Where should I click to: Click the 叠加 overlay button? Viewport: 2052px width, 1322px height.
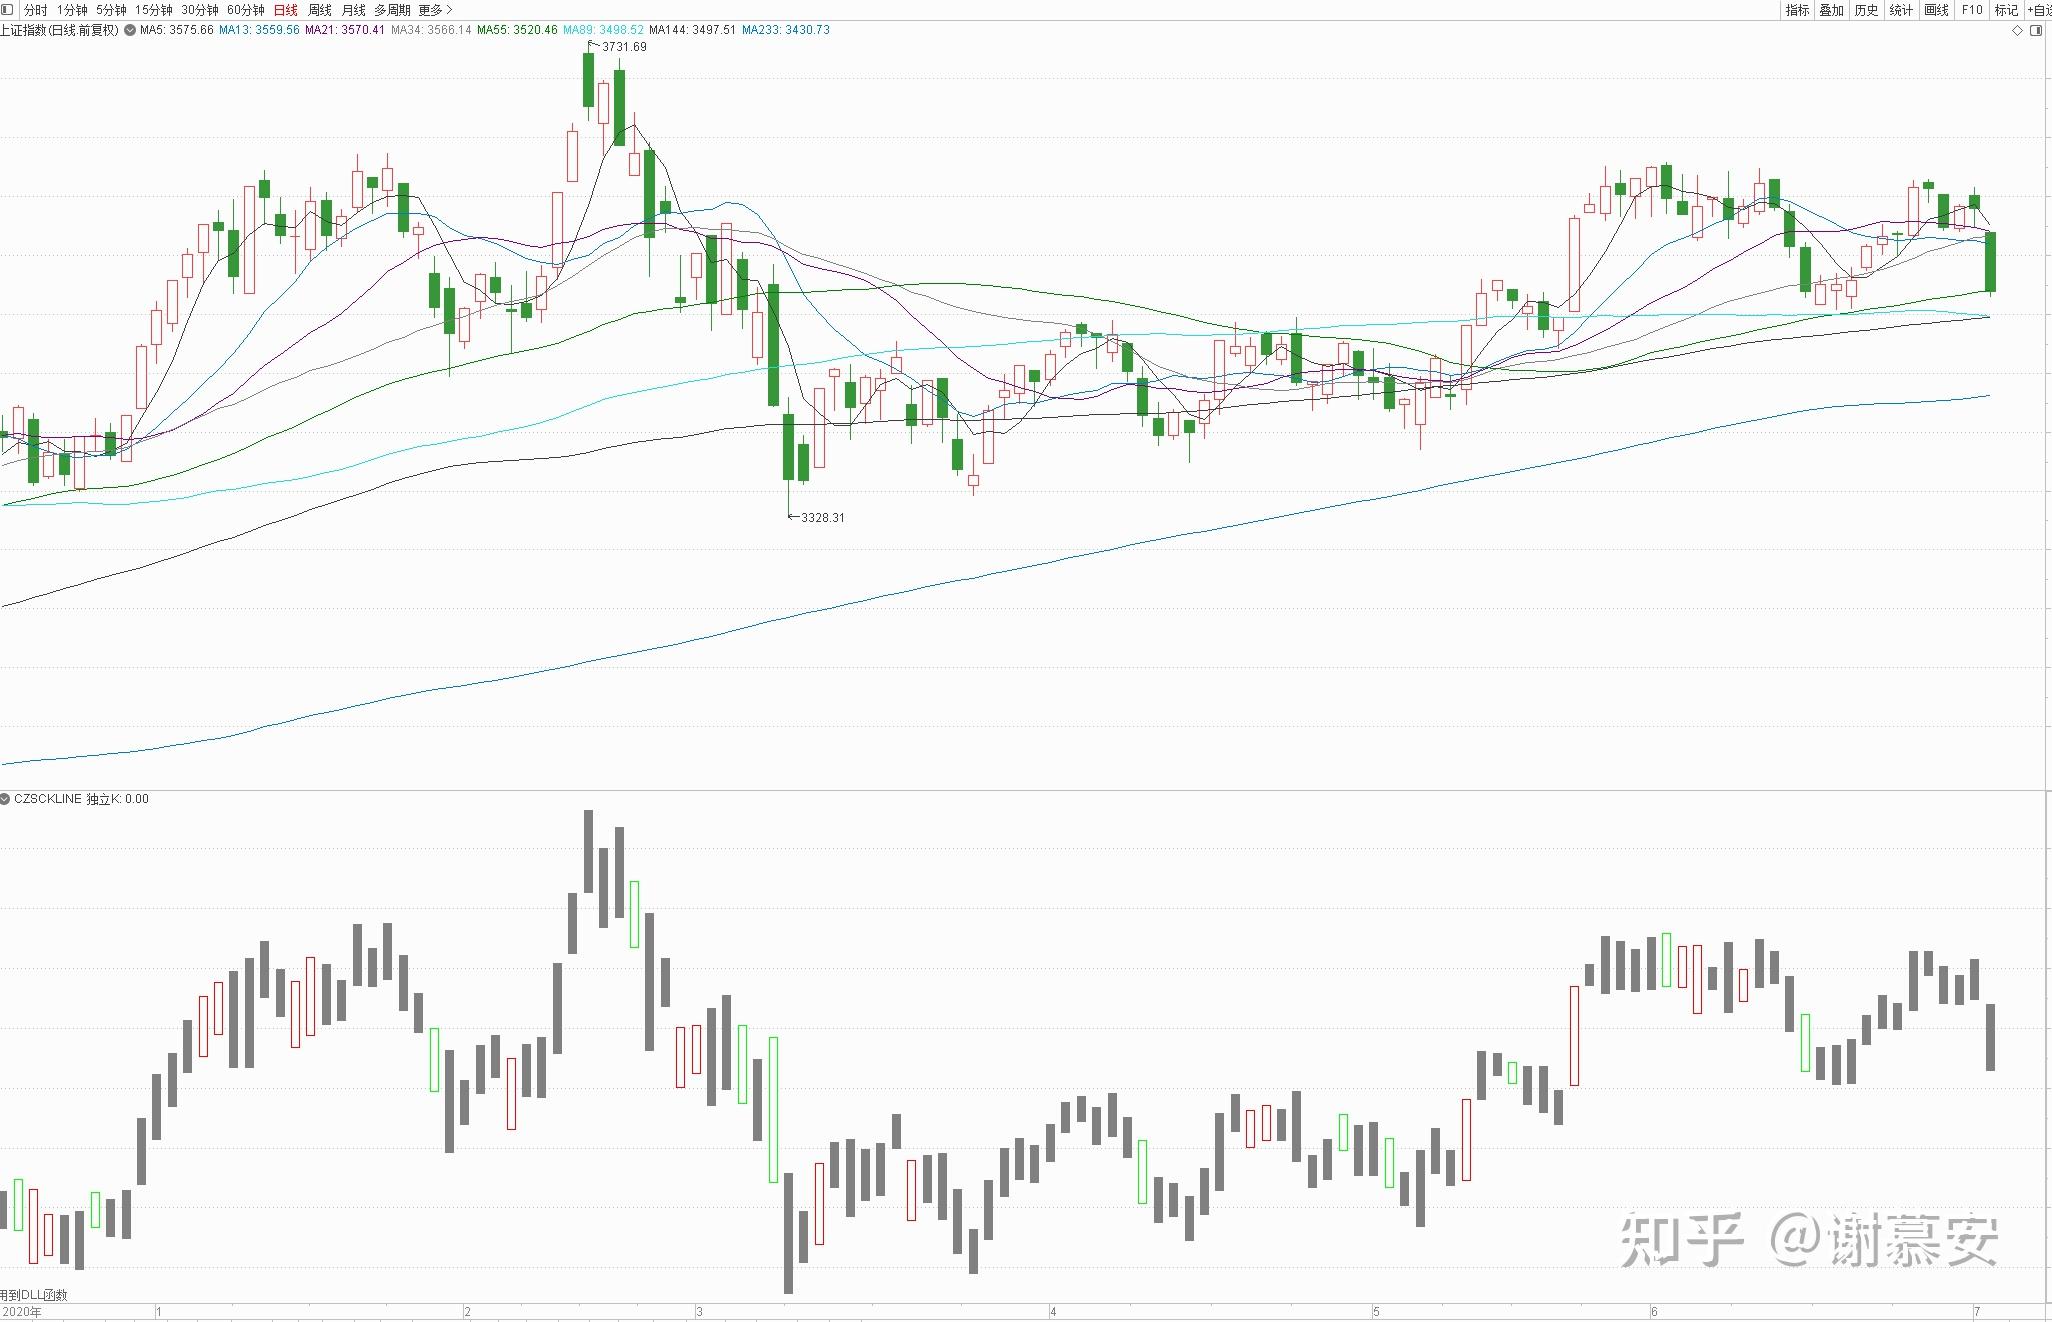[1831, 10]
